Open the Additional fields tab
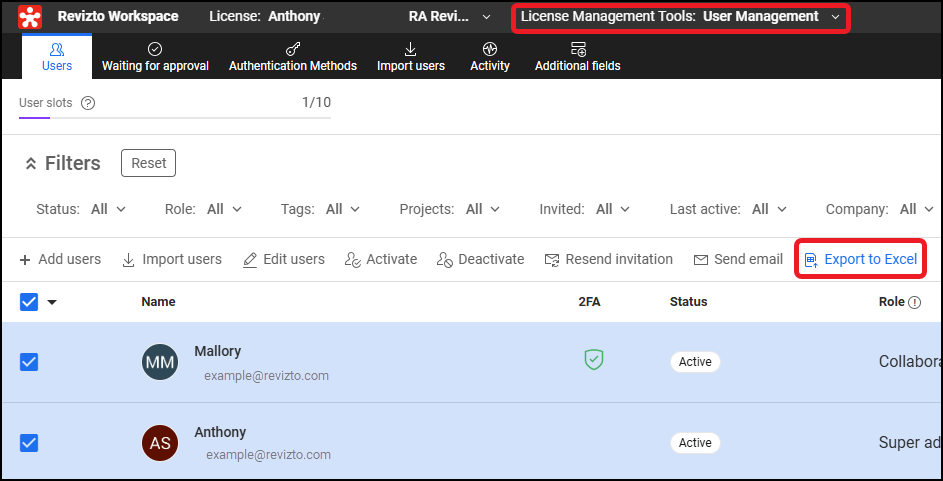 [x=577, y=57]
